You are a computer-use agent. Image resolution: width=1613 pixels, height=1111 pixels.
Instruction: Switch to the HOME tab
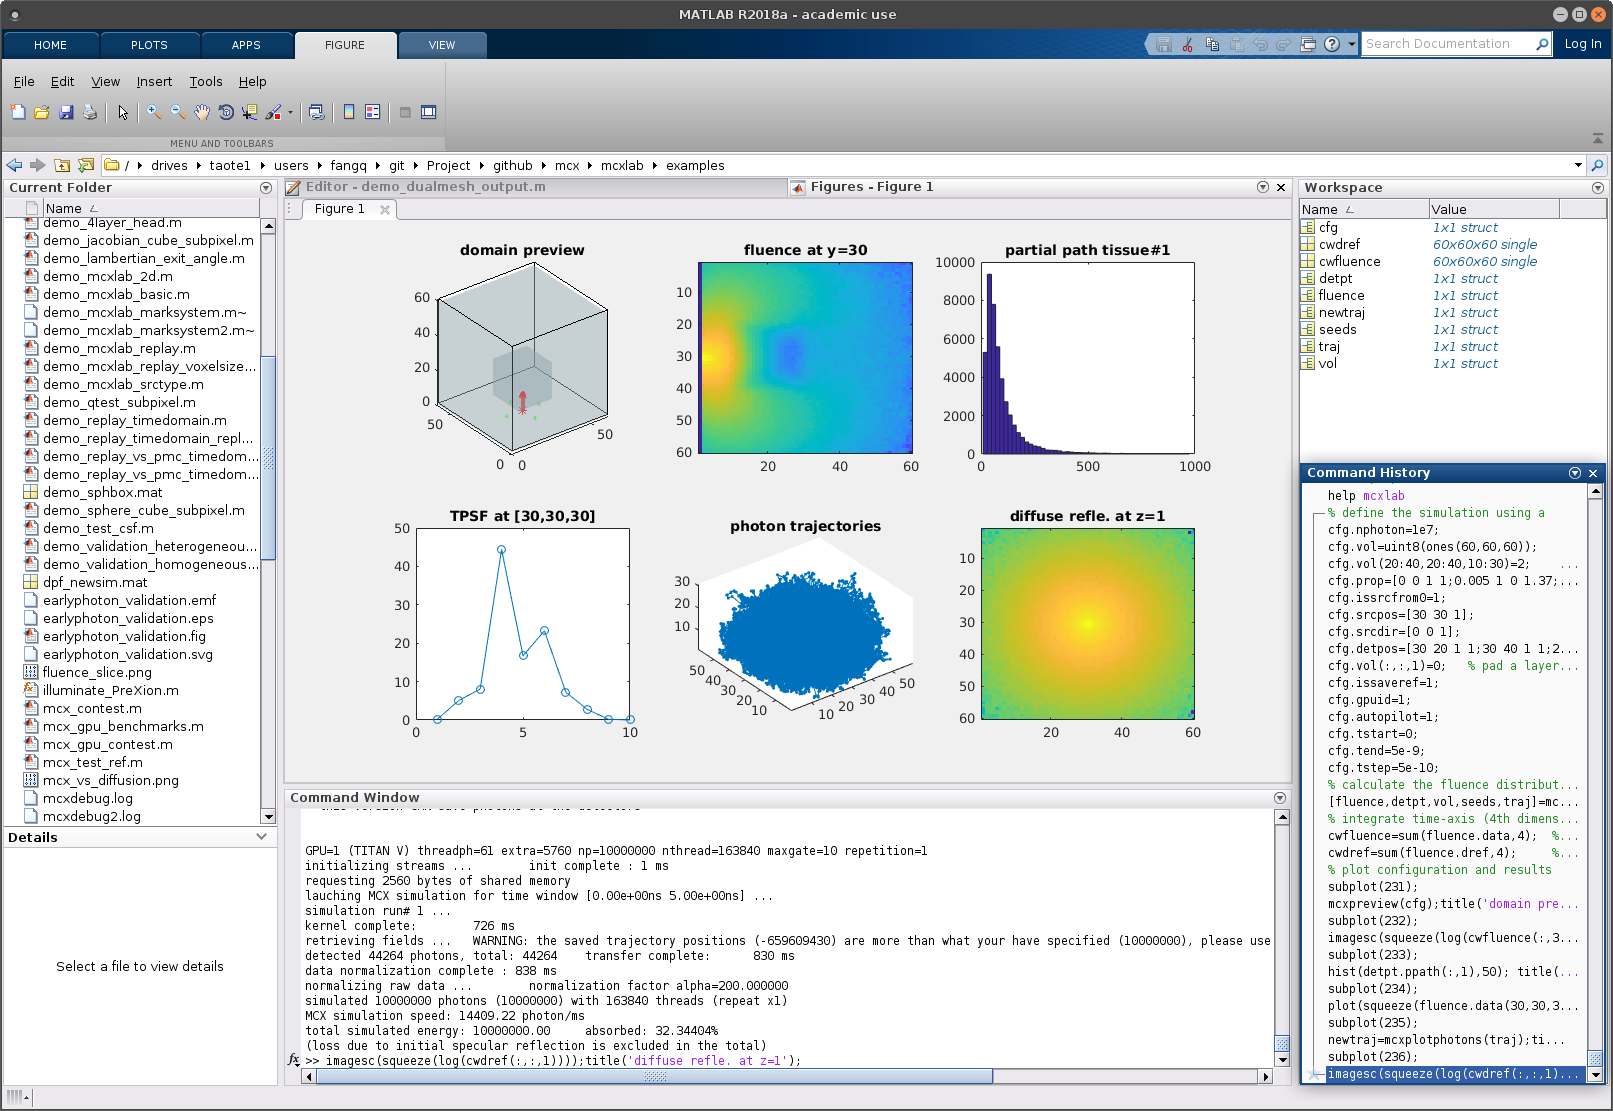[x=50, y=45]
